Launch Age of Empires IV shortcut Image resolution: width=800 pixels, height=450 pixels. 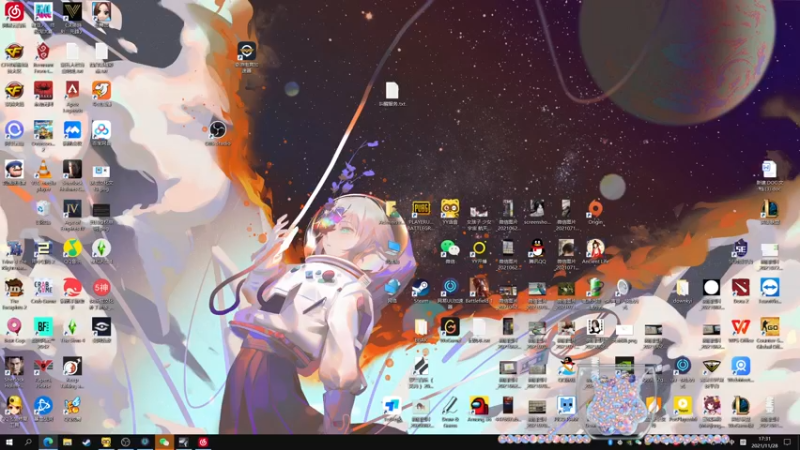pyautogui.click(x=72, y=209)
